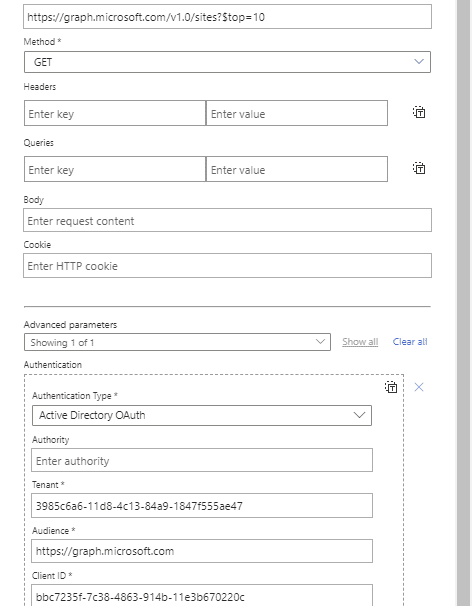Screen dimensions: 472x606
Task: Click the URI field with graph.microsoft.com URL
Action: pos(227,17)
